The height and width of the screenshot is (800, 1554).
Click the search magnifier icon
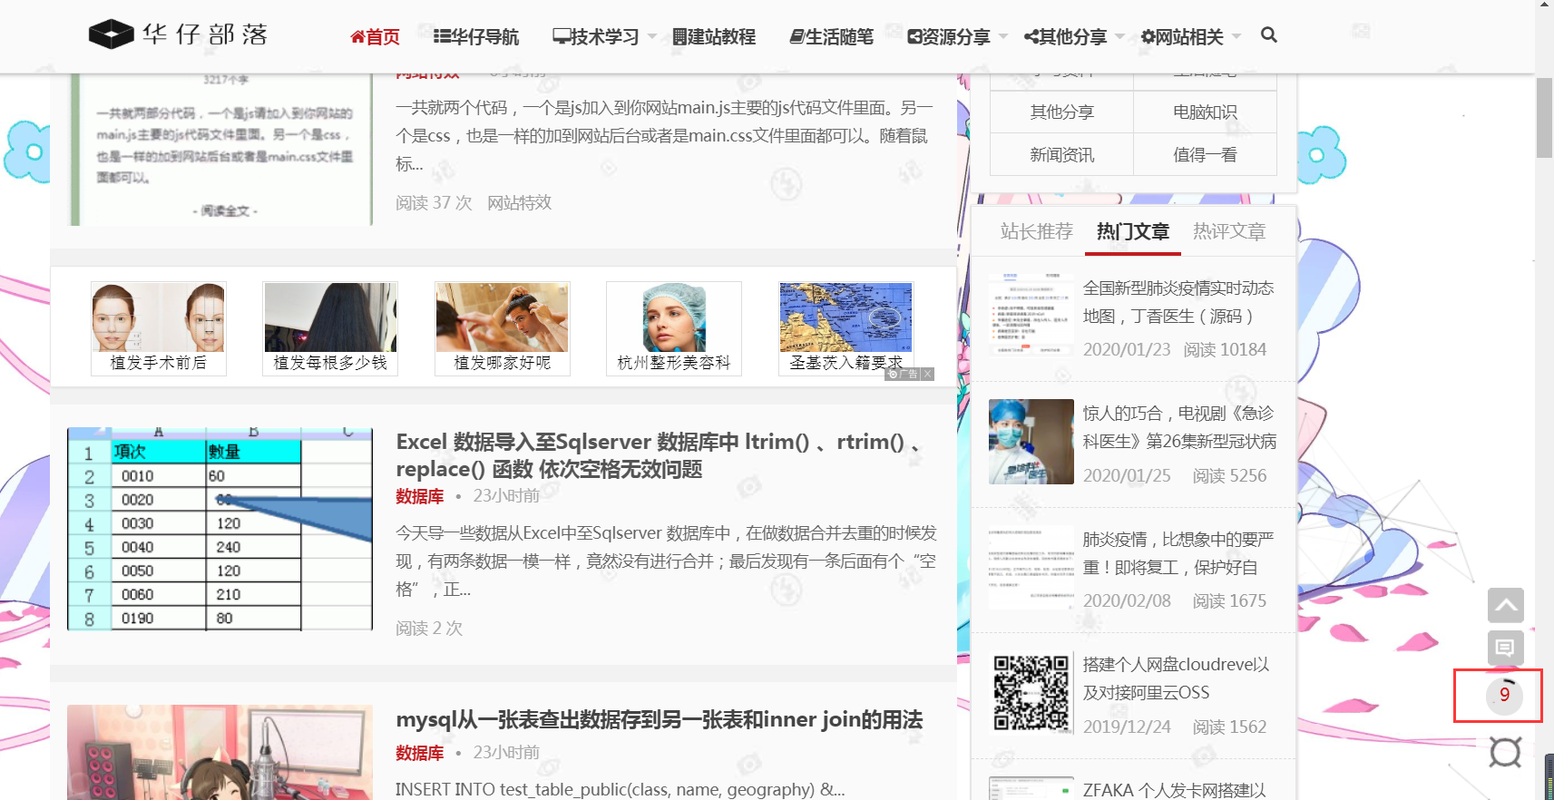pos(1268,35)
